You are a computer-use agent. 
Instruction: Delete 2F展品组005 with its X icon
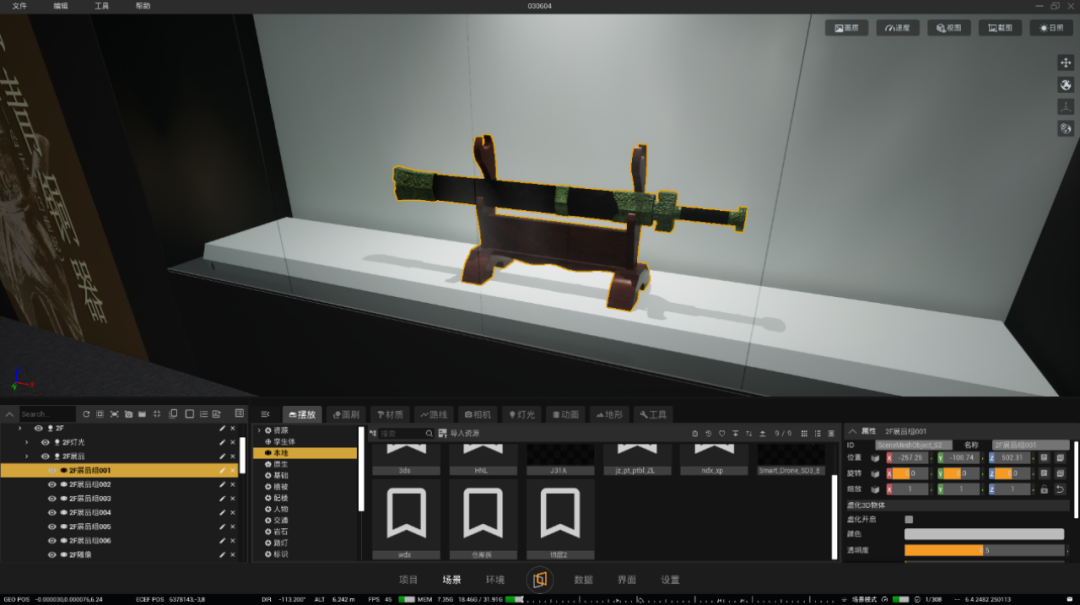coord(233,526)
